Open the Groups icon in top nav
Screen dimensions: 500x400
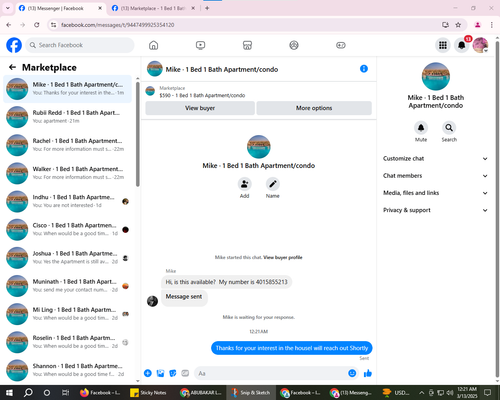point(294,45)
